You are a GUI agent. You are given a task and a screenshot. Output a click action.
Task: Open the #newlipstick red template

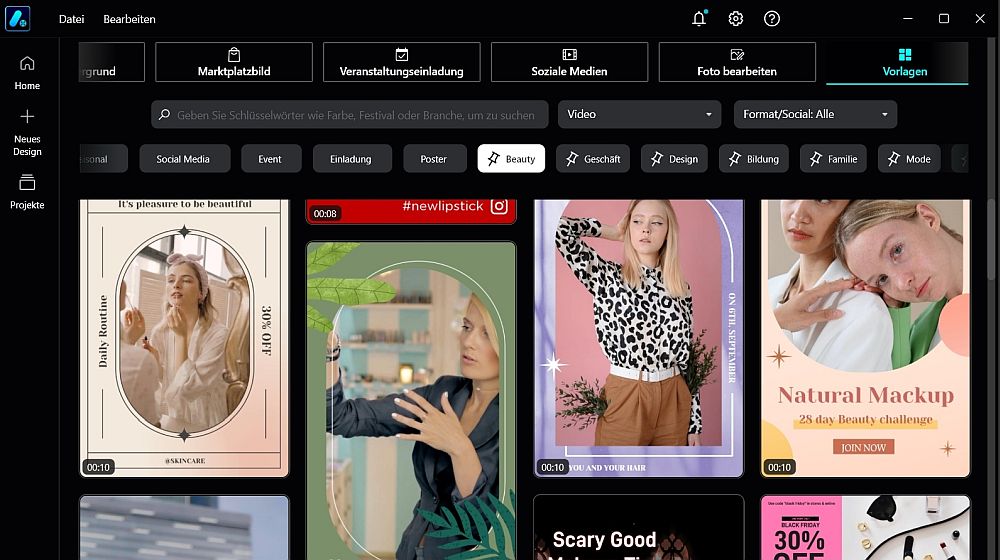[411, 212]
